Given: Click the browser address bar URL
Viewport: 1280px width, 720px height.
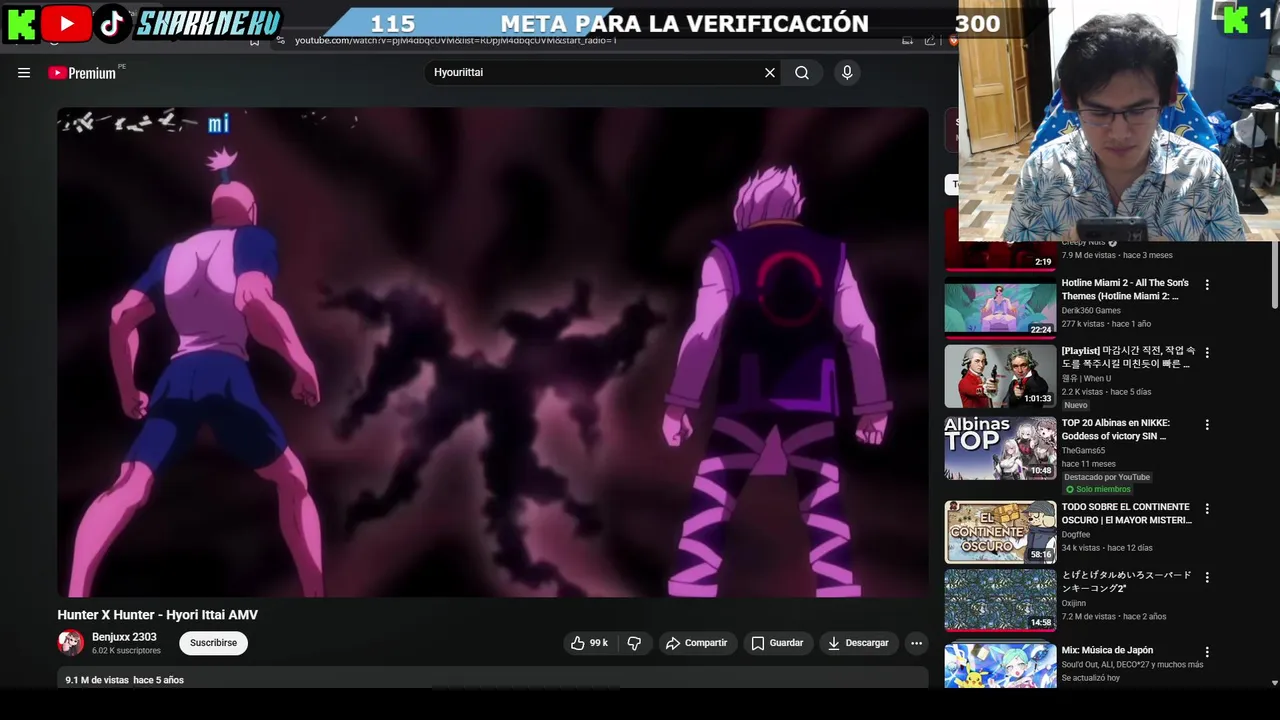Looking at the screenshot, I should click(x=456, y=40).
